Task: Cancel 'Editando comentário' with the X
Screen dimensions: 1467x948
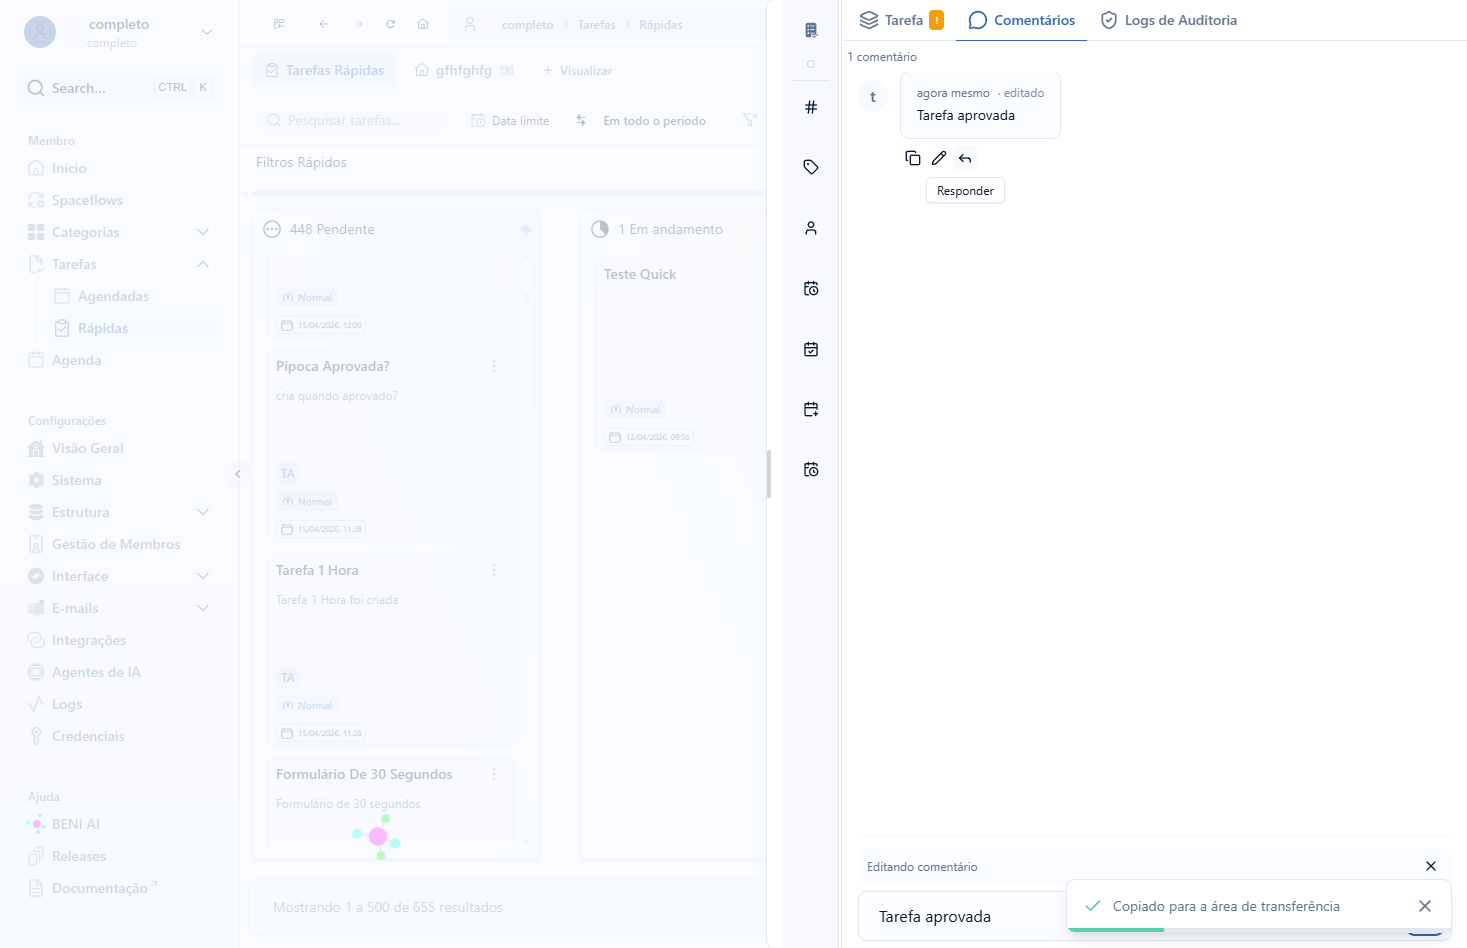Action: pos(1431,866)
